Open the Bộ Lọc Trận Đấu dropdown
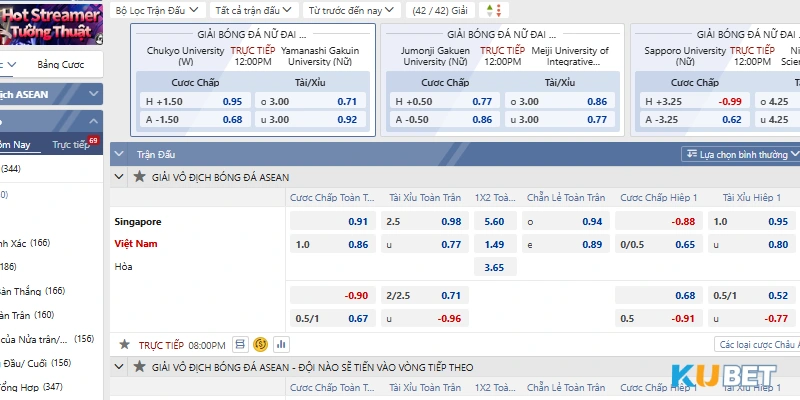Viewport: 800px width, 400px height. click(157, 10)
